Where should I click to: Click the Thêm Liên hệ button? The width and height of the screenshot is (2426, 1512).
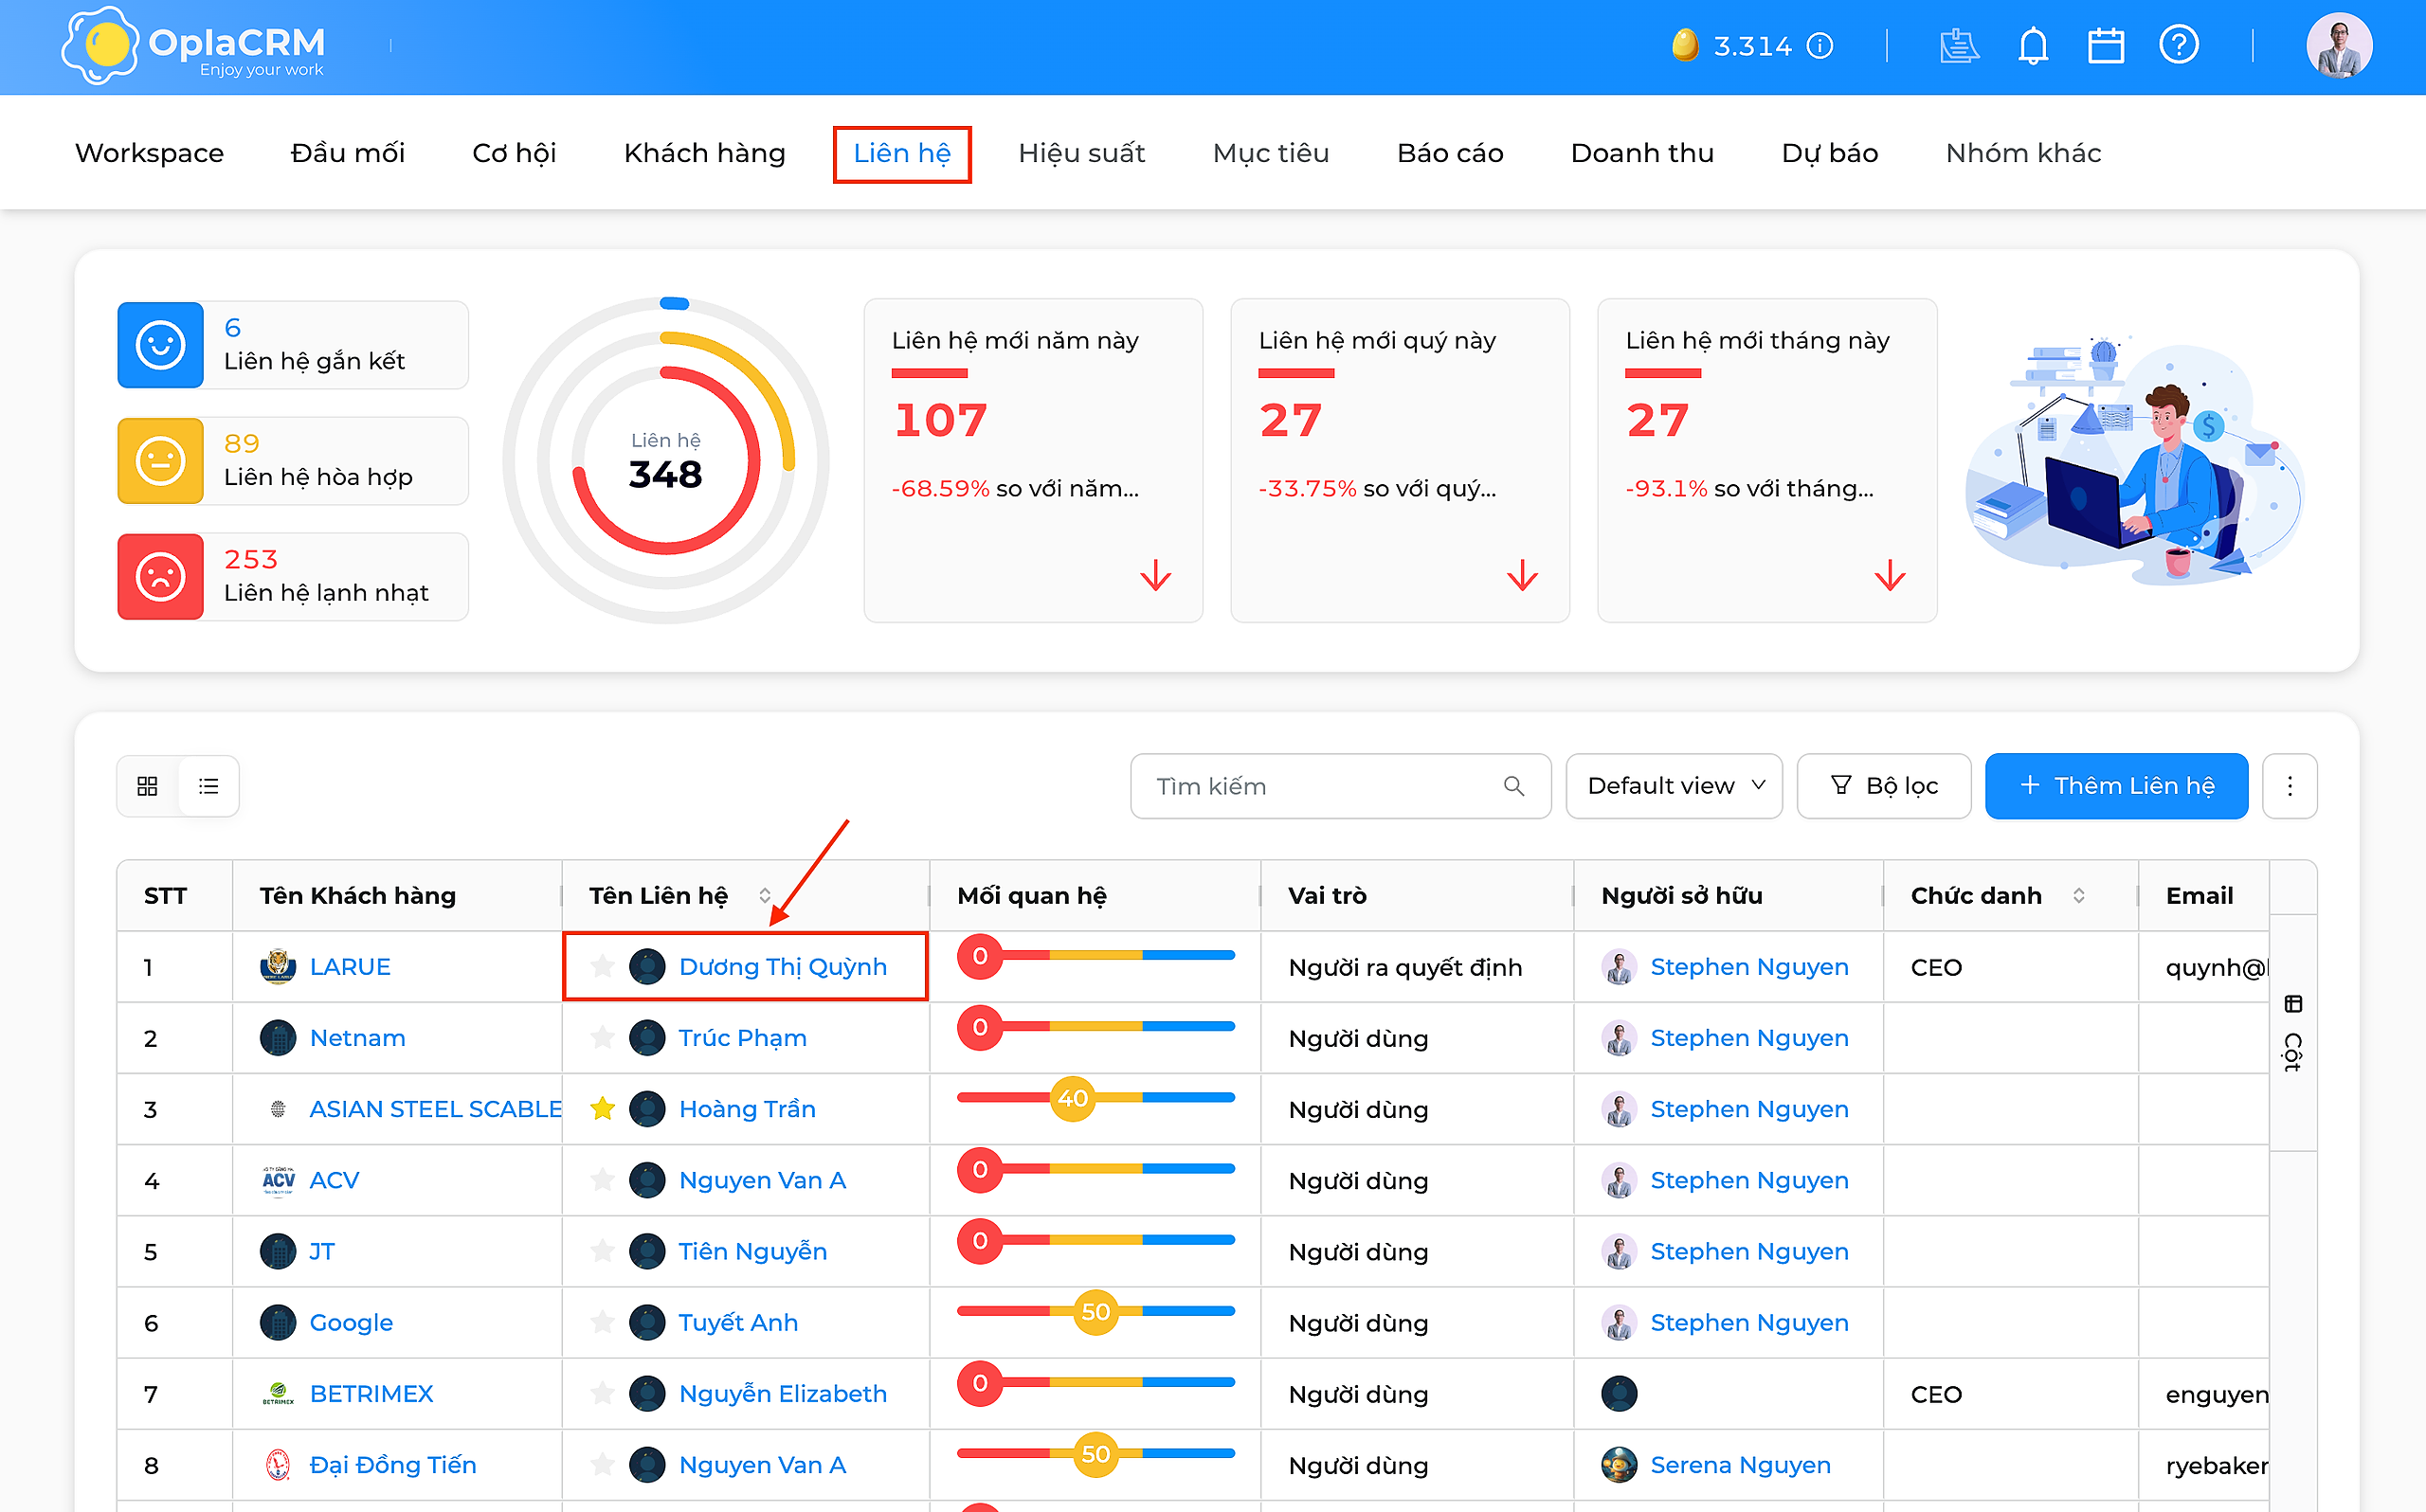[x=2116, y=786]
